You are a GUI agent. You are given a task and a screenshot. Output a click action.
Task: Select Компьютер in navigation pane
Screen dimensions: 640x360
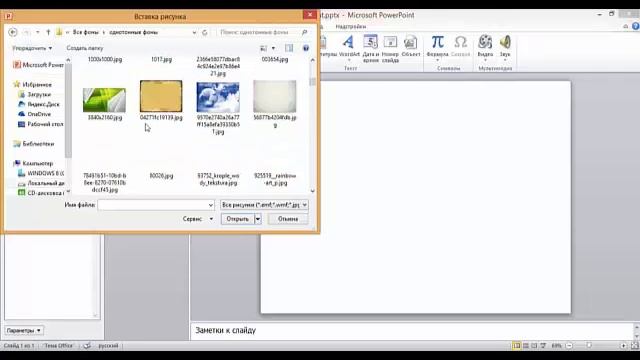[33, 163]
